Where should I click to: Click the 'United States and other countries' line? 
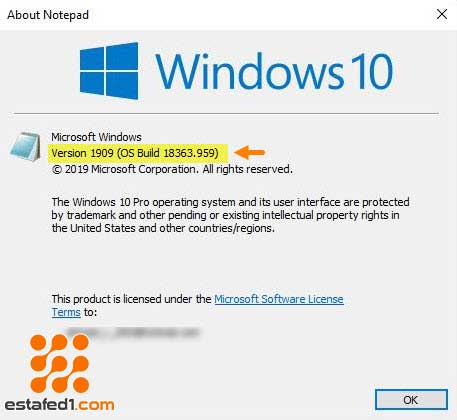(163, 228)
